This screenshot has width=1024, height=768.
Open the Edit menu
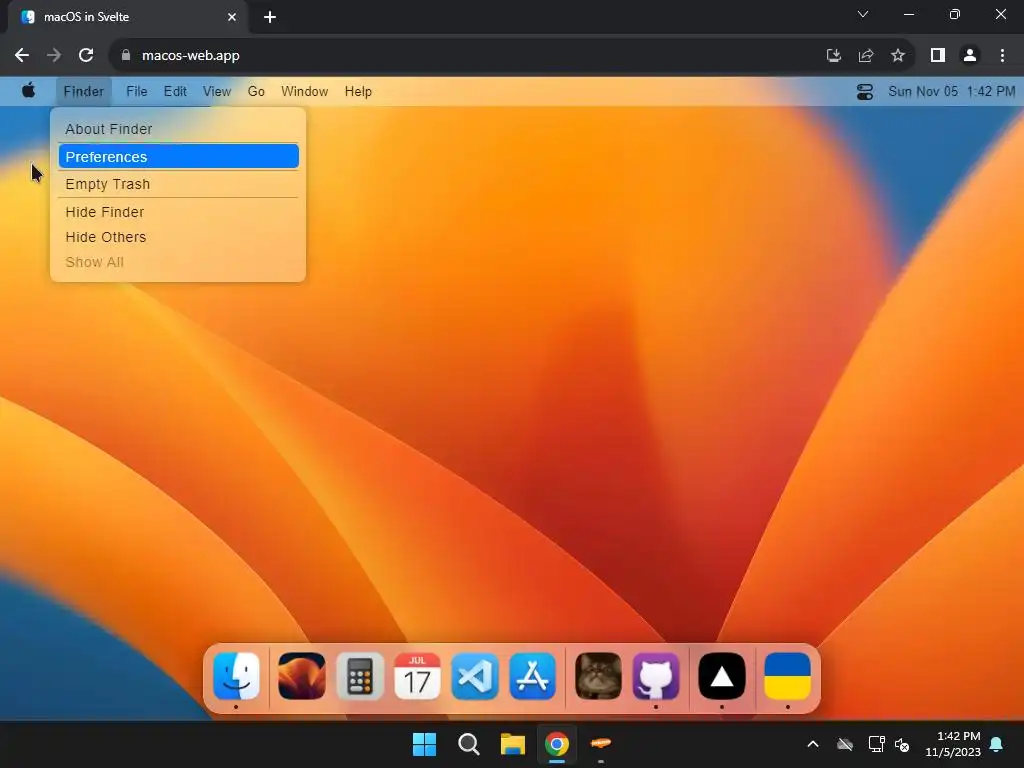[x=175, y=91]
